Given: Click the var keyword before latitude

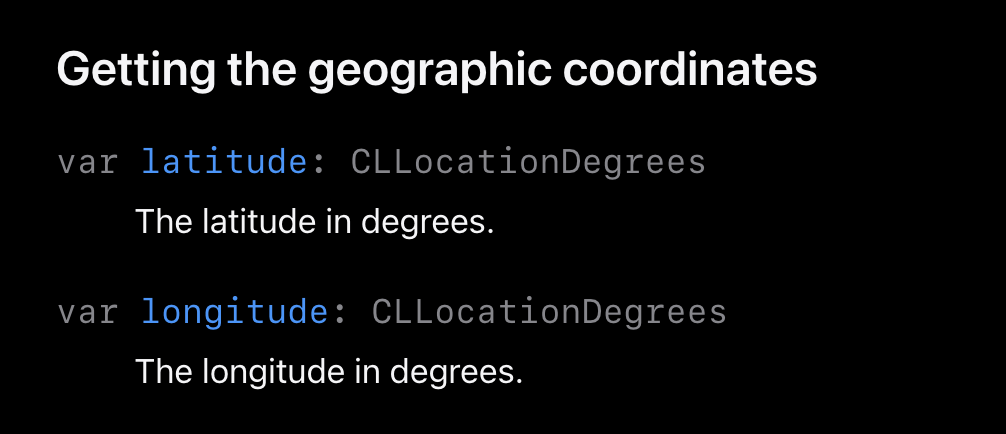Looking at the screenshot, I should coord(87,163).
